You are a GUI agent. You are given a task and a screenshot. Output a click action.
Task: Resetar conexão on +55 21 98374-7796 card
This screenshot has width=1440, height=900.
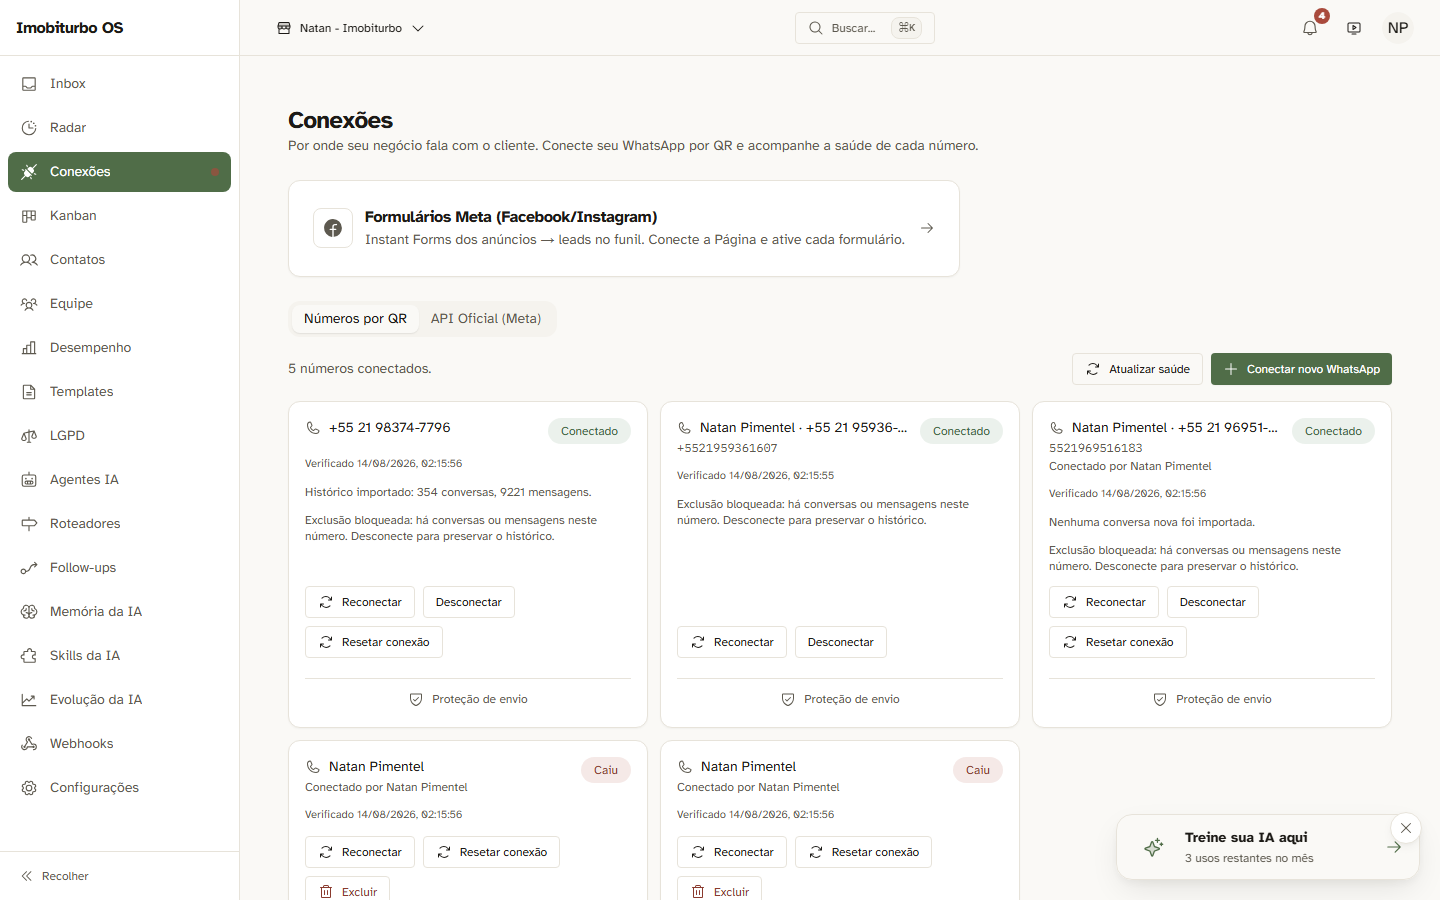pos(374,642)
